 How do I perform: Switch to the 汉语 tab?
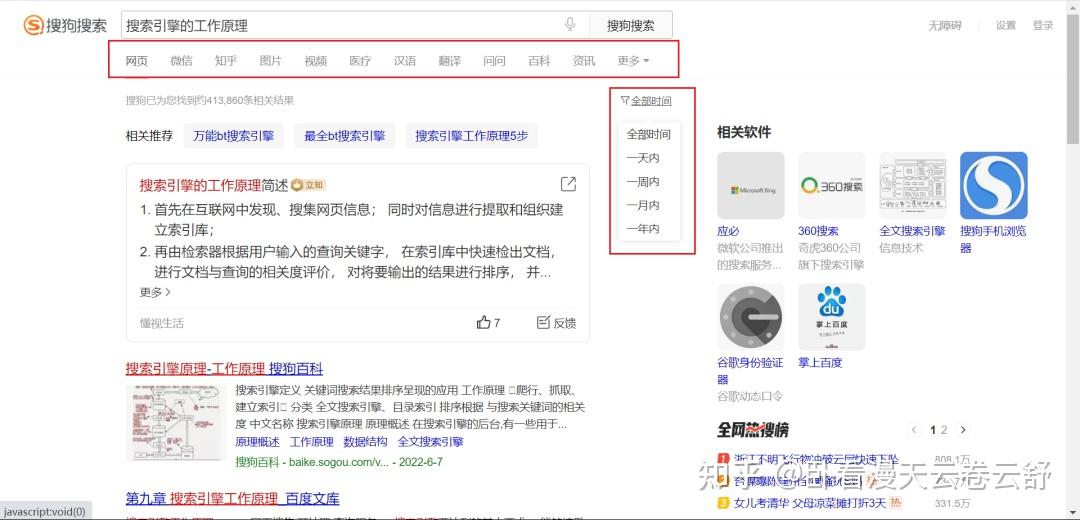click(x=405, y=61)
